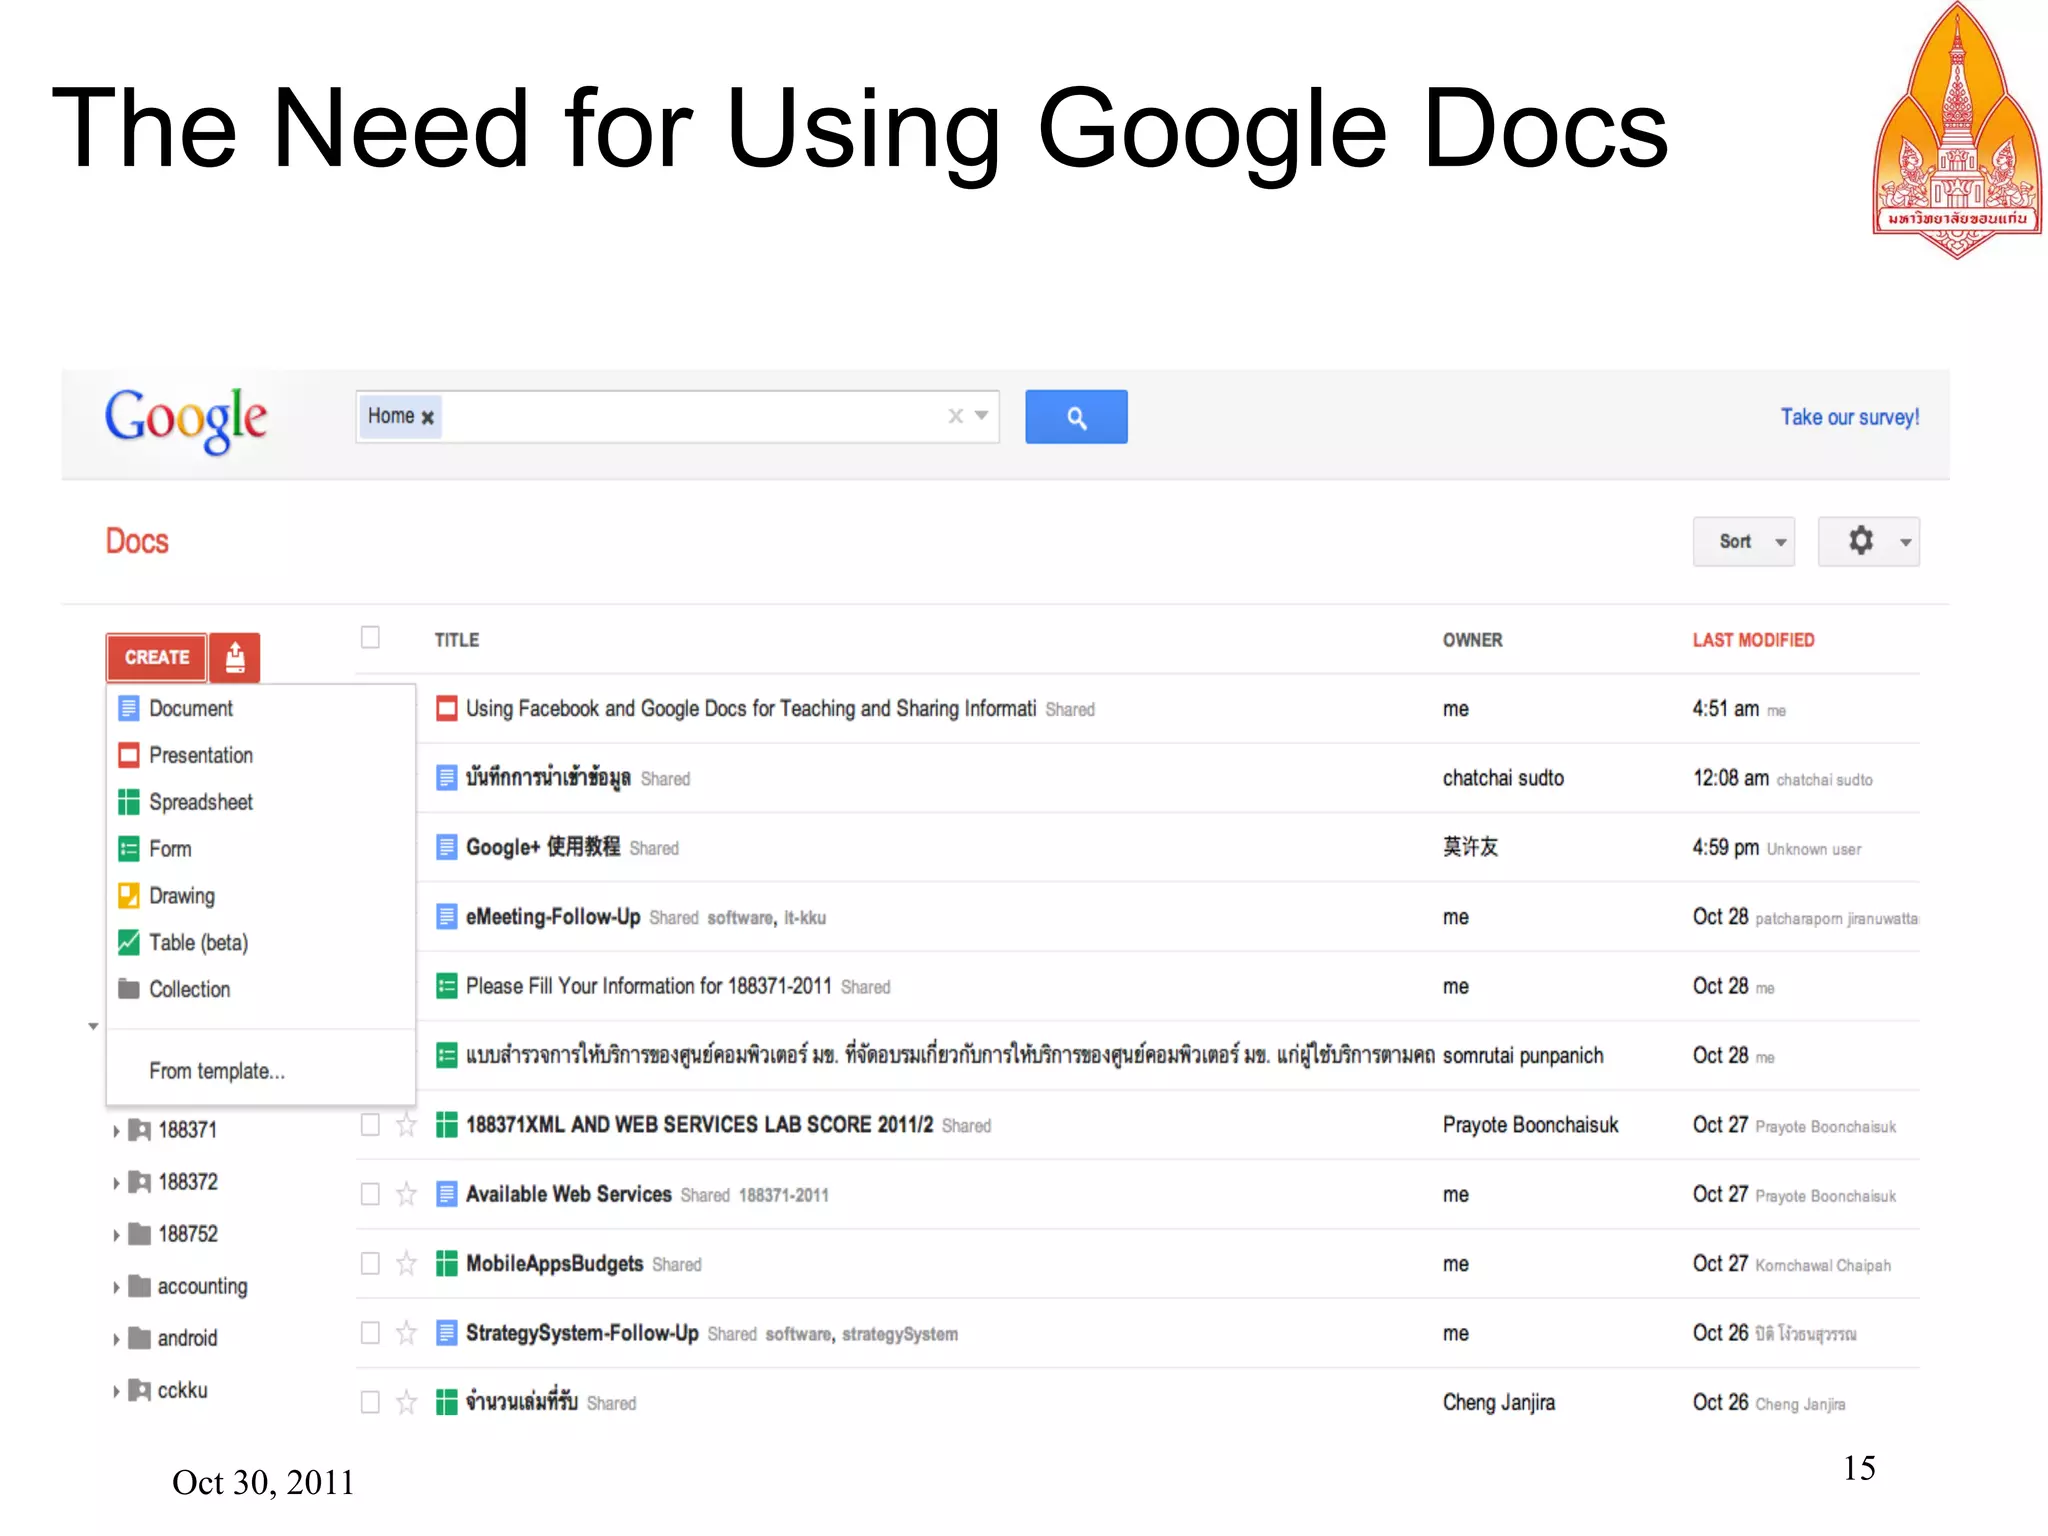Click document icon of eMeeting-Follow-Up

(447, 917)
